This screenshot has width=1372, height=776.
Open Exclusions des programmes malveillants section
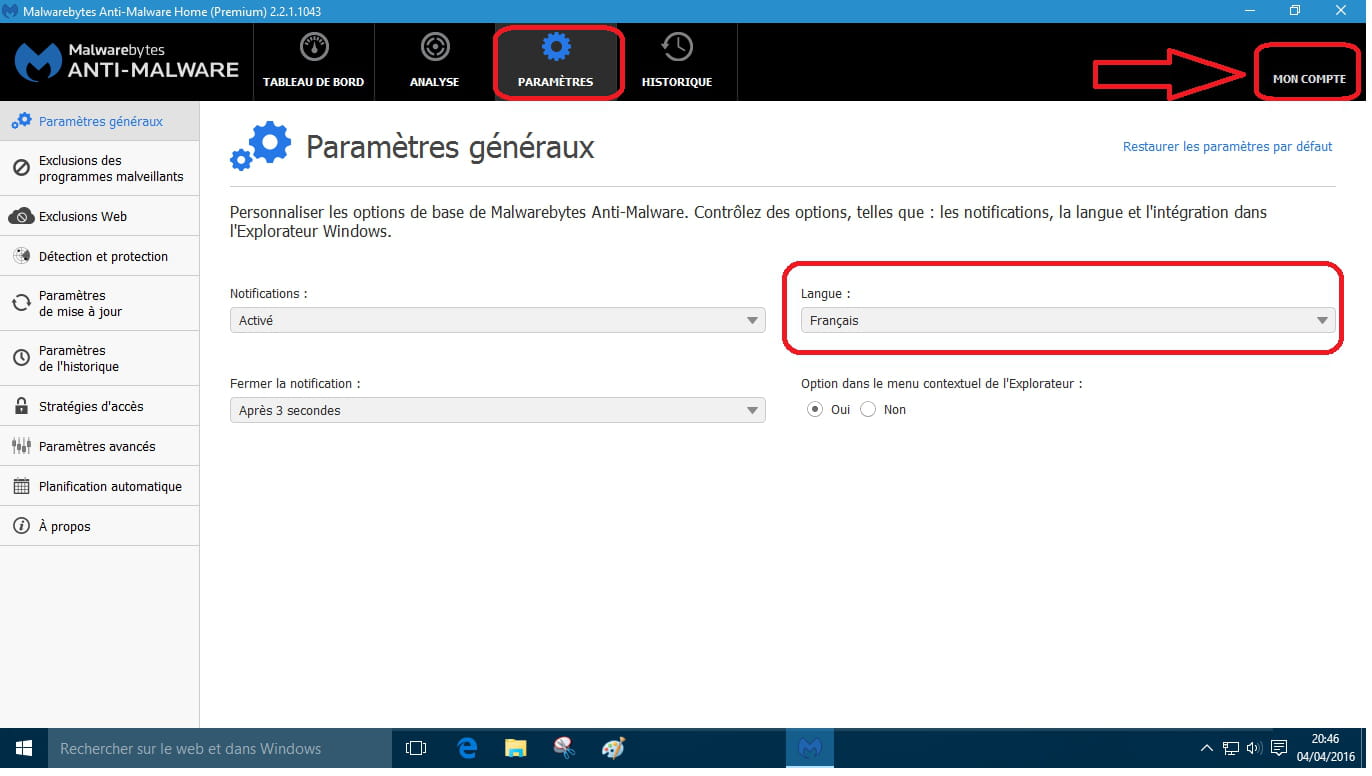click(x=100, y=169)
